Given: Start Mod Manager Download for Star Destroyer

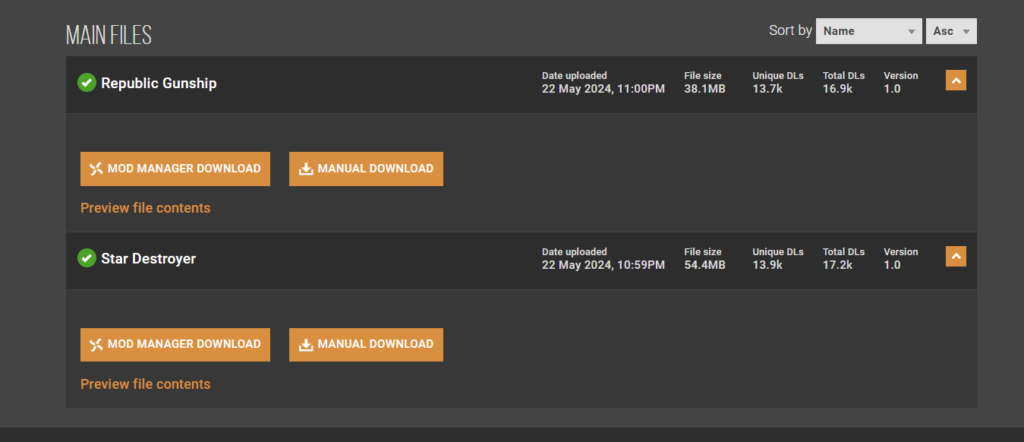Looking at the screenshot, I should click(x=175, y=344).
